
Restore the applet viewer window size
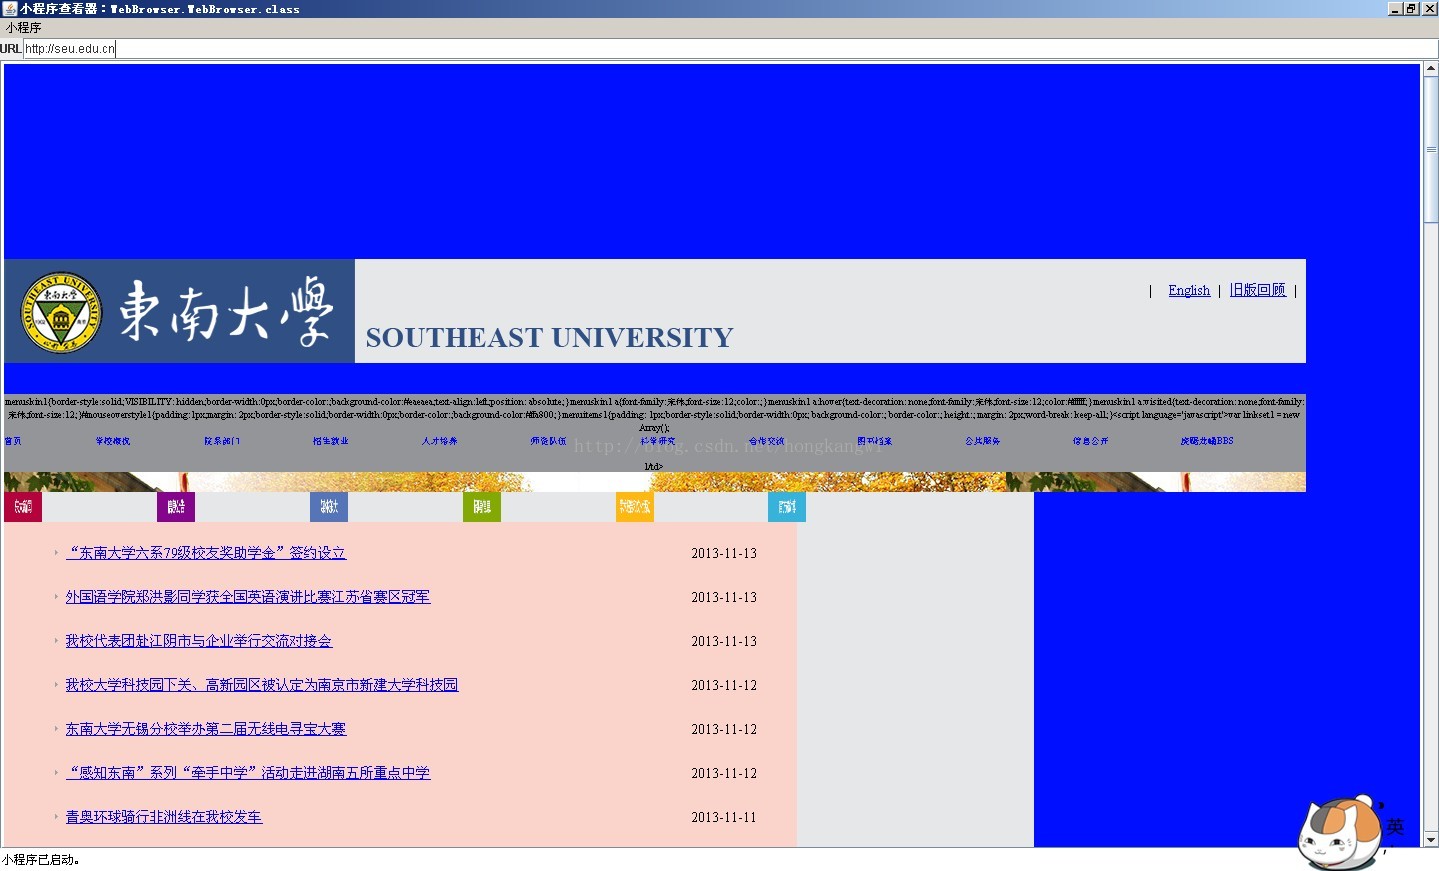[1412, 8]
